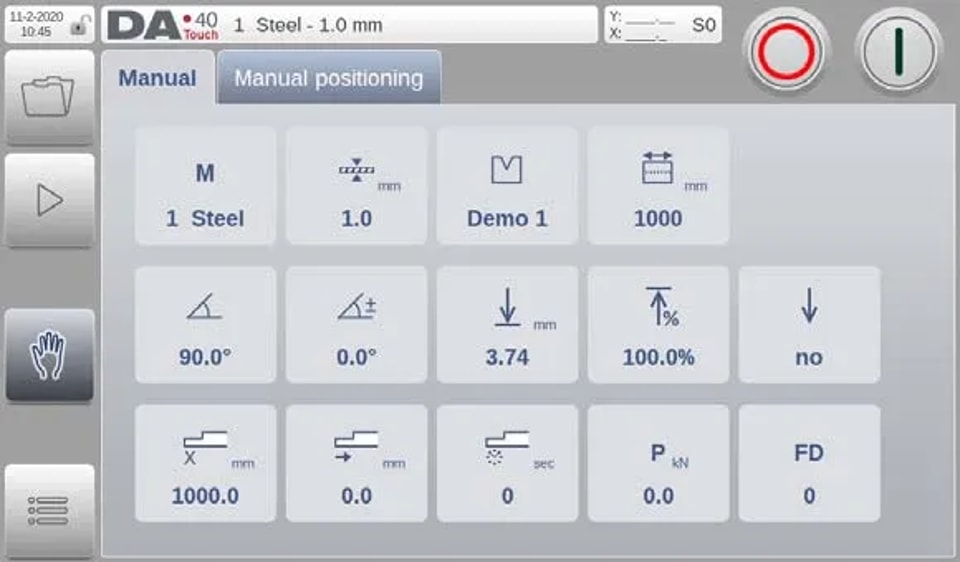Switch to Manual positioning tab
Viewport: 960px width, 562px height.
(329, 78)
